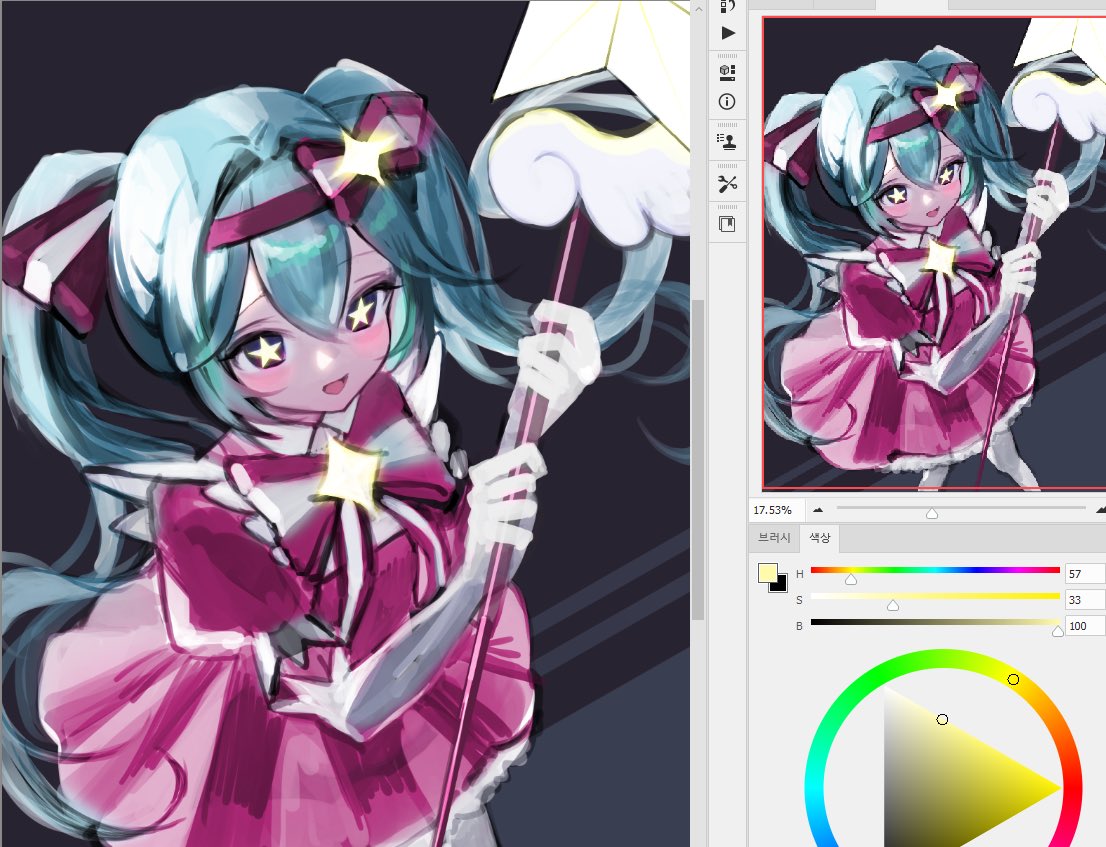
Task: Open the Clone Source stamp icon
Action: click(x=727, y=141)
